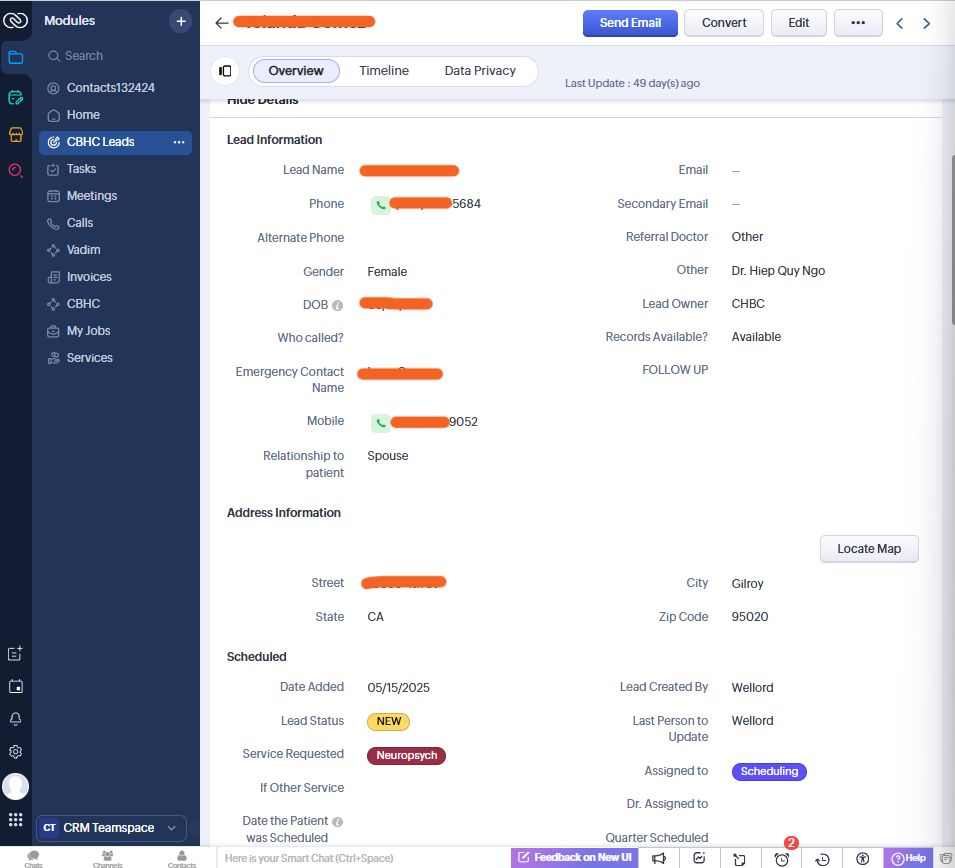Open recent items history icon

pos(822,859)
